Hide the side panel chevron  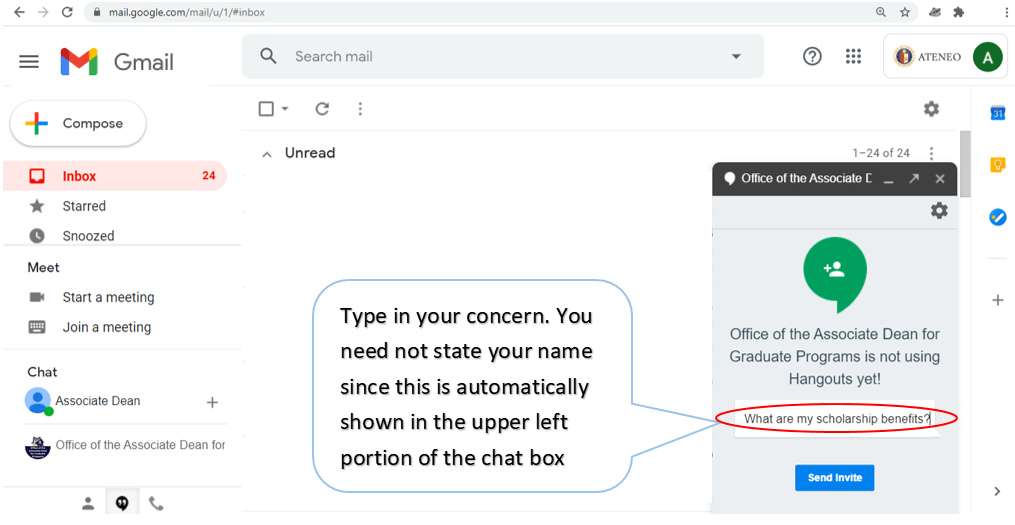click(x=997, y=491)
